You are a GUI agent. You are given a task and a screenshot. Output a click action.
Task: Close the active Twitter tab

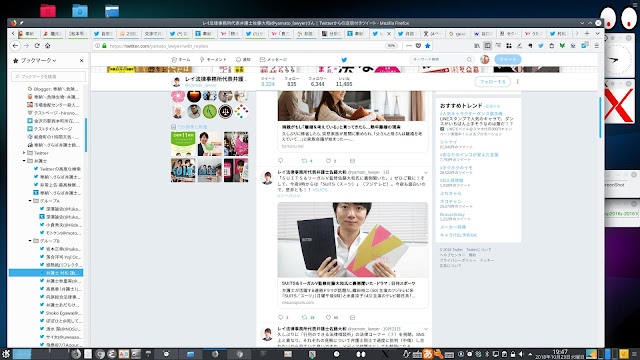389,33
